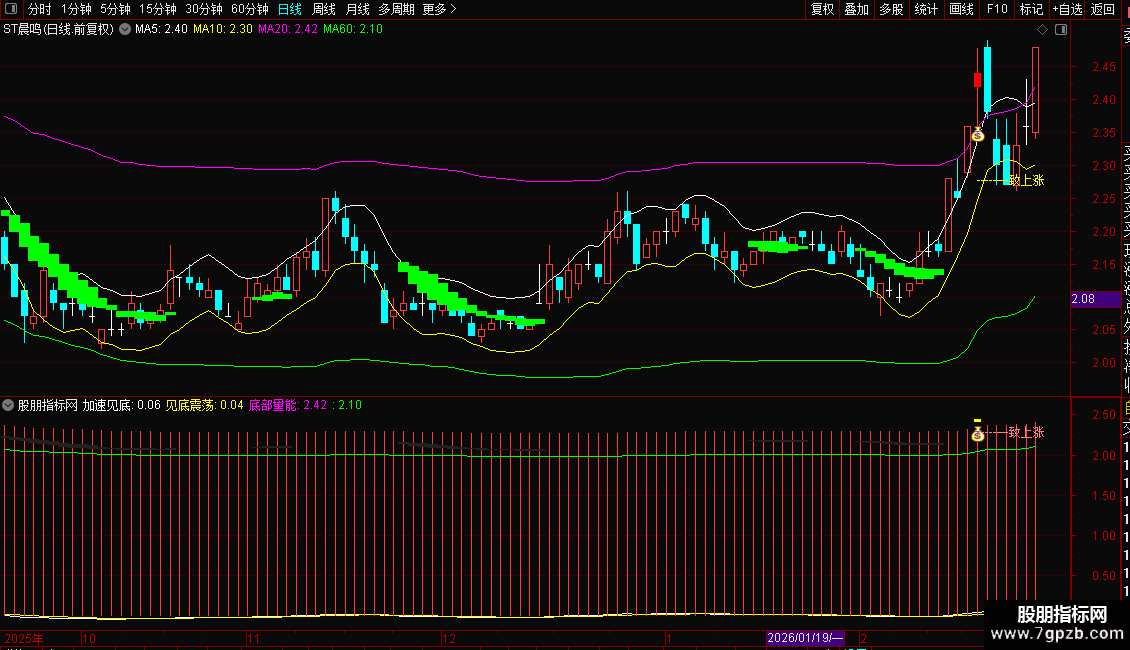This screenshot has width=1130, height=650.
Task: Click the ST晨鸣(日线.前复权) chart title
Action: [x=58, y=30]
